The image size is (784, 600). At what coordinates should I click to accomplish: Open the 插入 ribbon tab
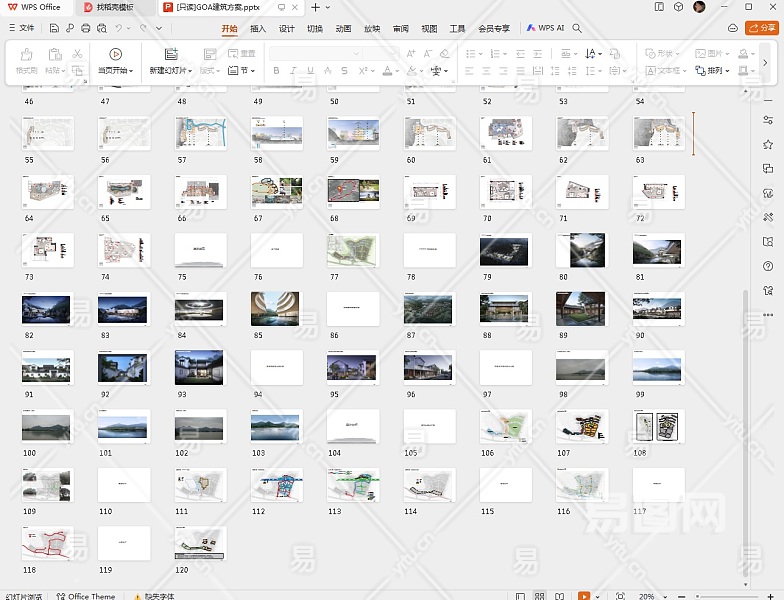click(258, 29)
